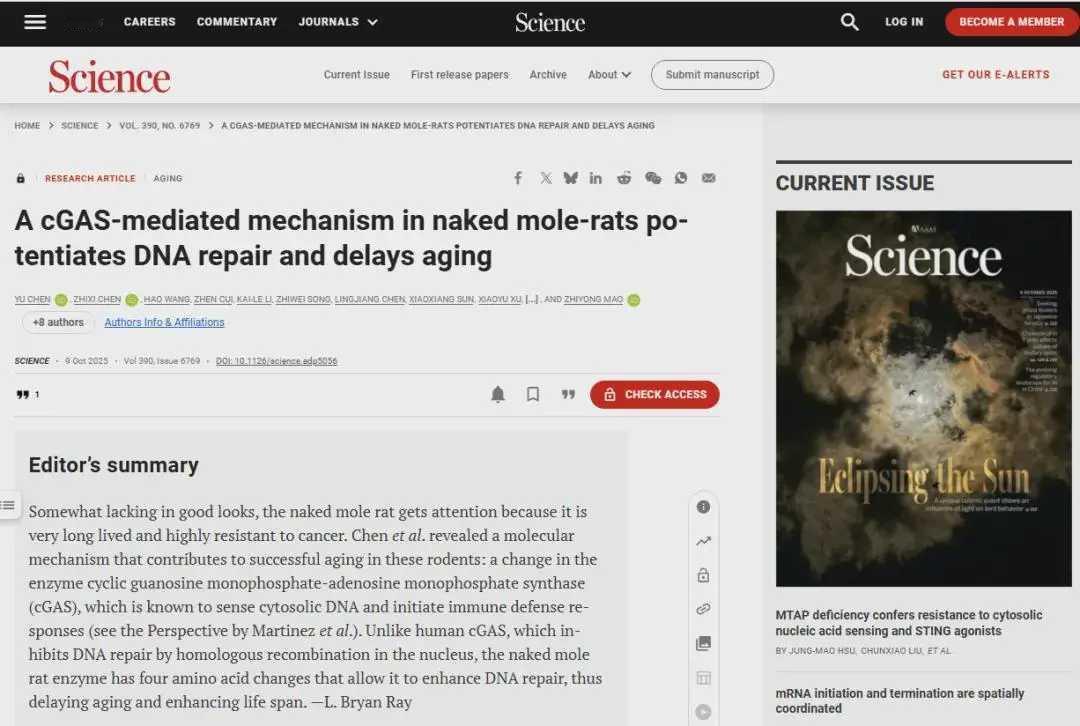Viewport: 1080px width, 726px height.
Task: Click Become a Member button
Action: (1011, 22)
